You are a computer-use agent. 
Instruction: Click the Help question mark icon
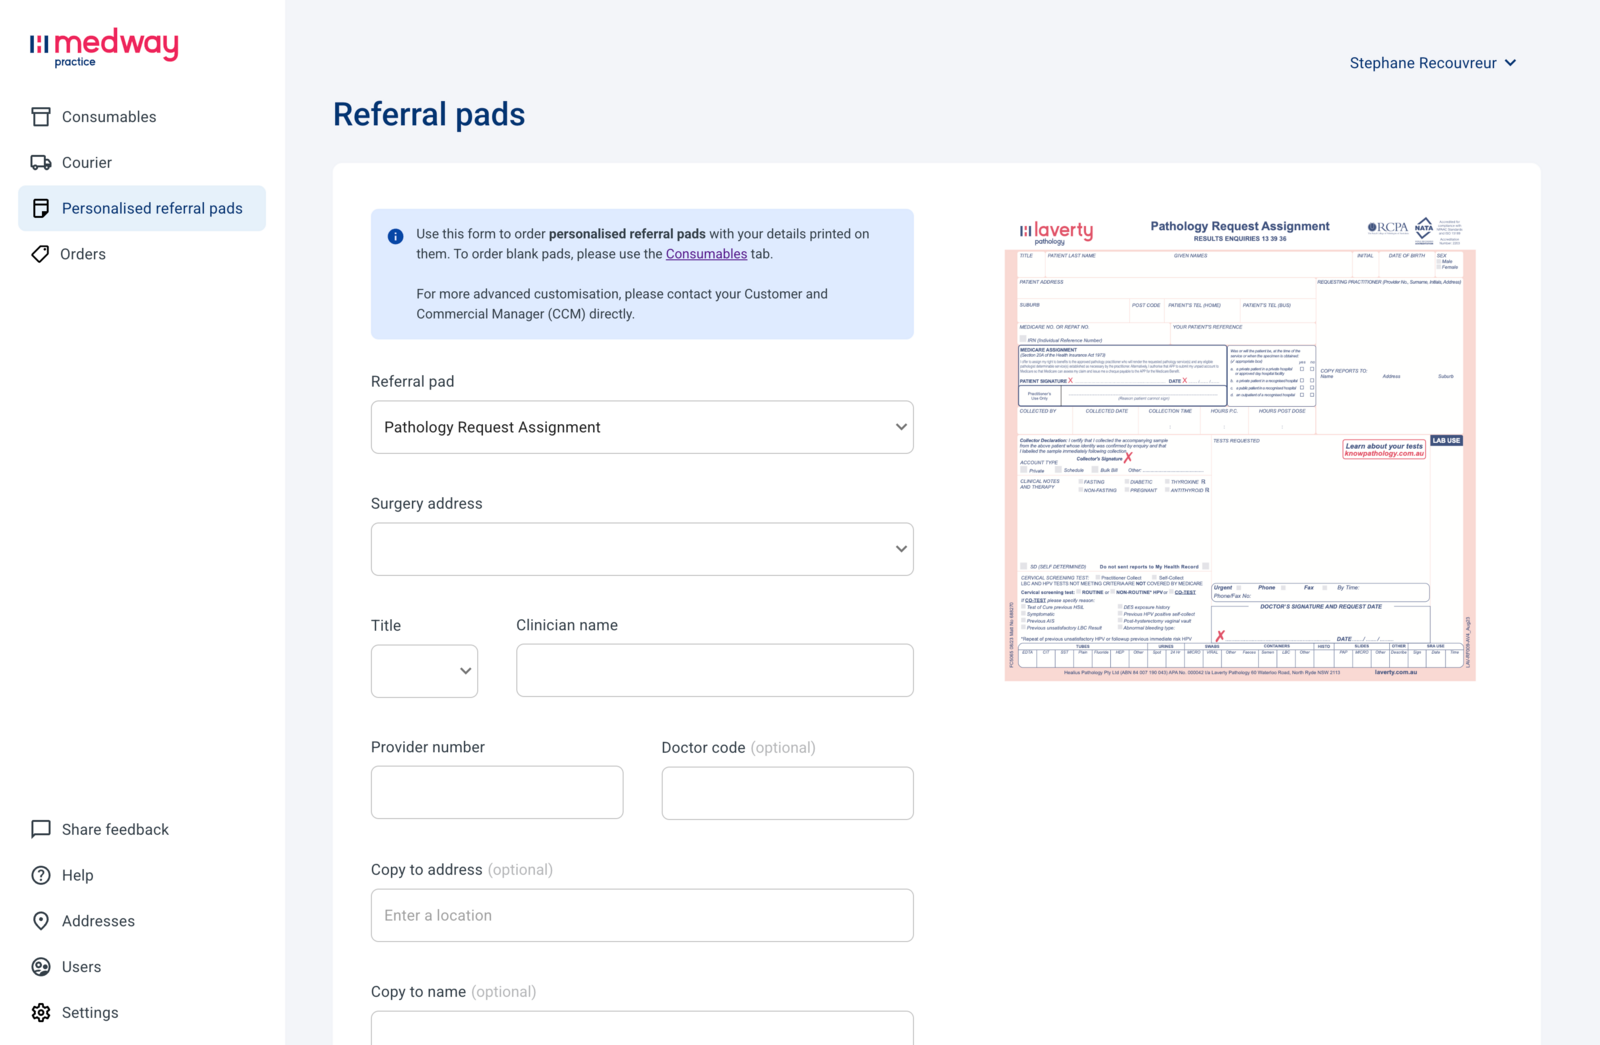coord(41,875)
